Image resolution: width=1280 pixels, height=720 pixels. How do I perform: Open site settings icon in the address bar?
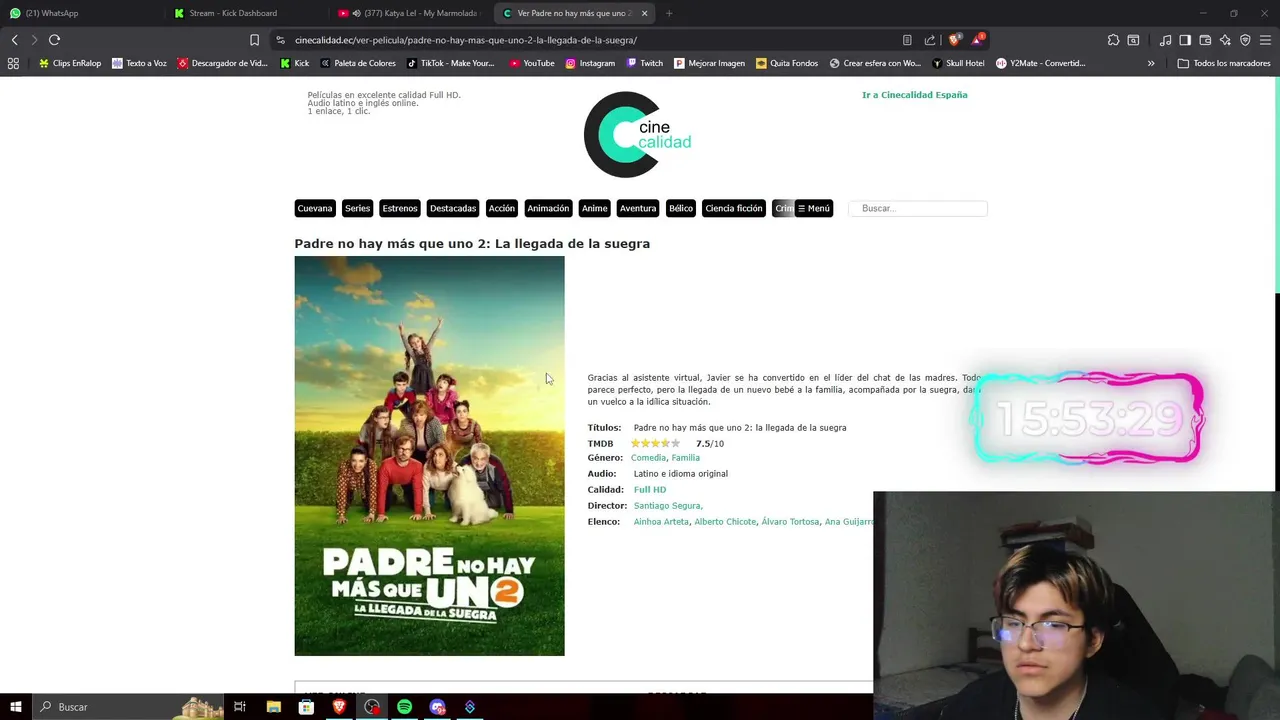click(x=280, y=40)
